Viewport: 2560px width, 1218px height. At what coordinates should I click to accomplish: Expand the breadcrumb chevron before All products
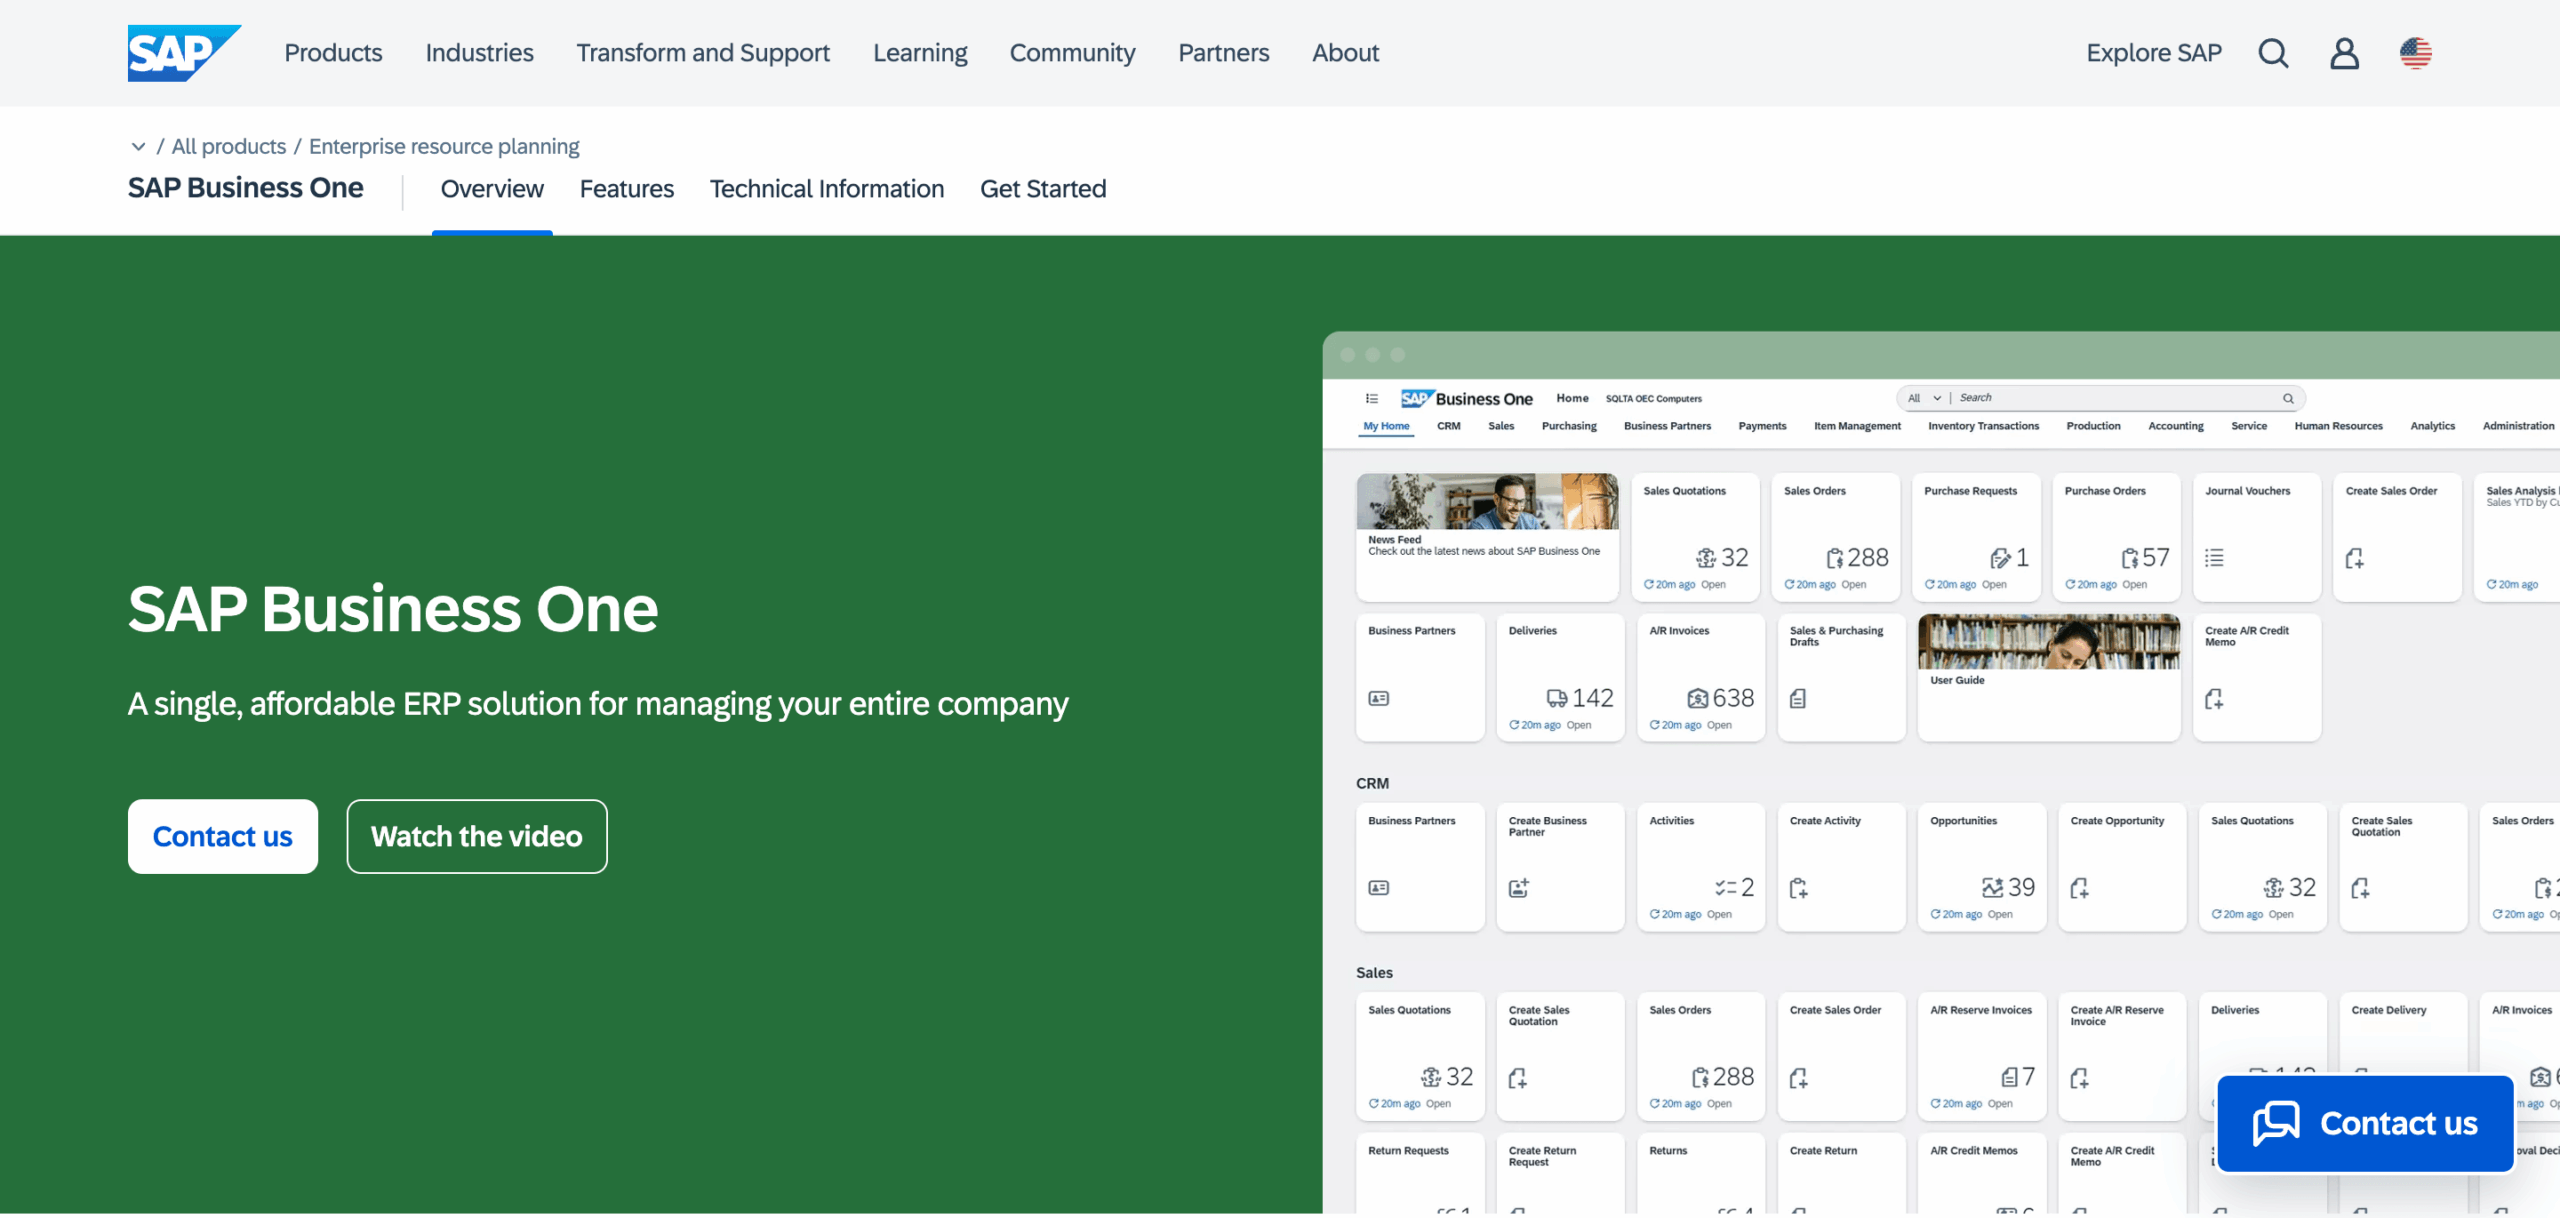138,147
